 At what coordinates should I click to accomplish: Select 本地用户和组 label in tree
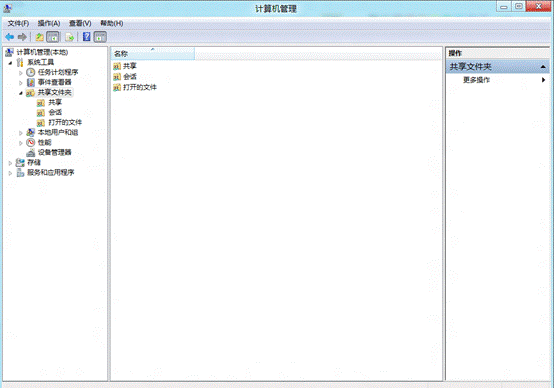pos(58,133)
